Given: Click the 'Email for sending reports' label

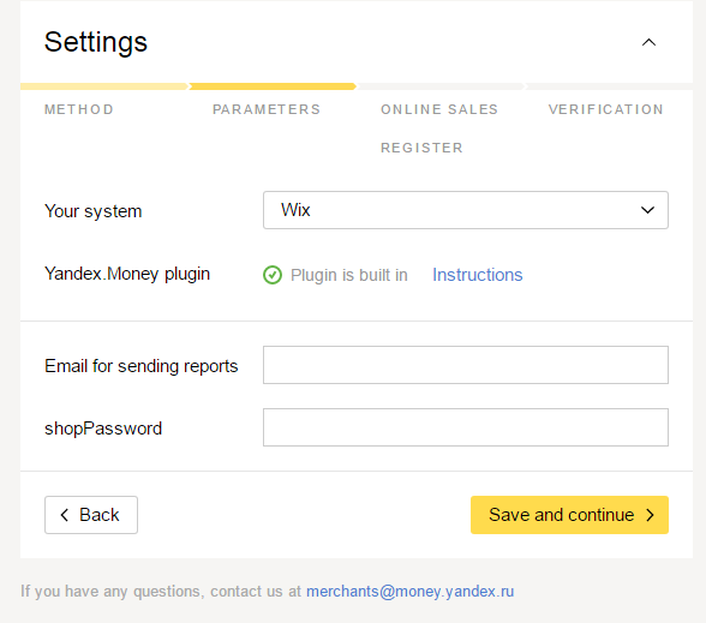Looking at the screenshot, I should click(x=141, y=366).
